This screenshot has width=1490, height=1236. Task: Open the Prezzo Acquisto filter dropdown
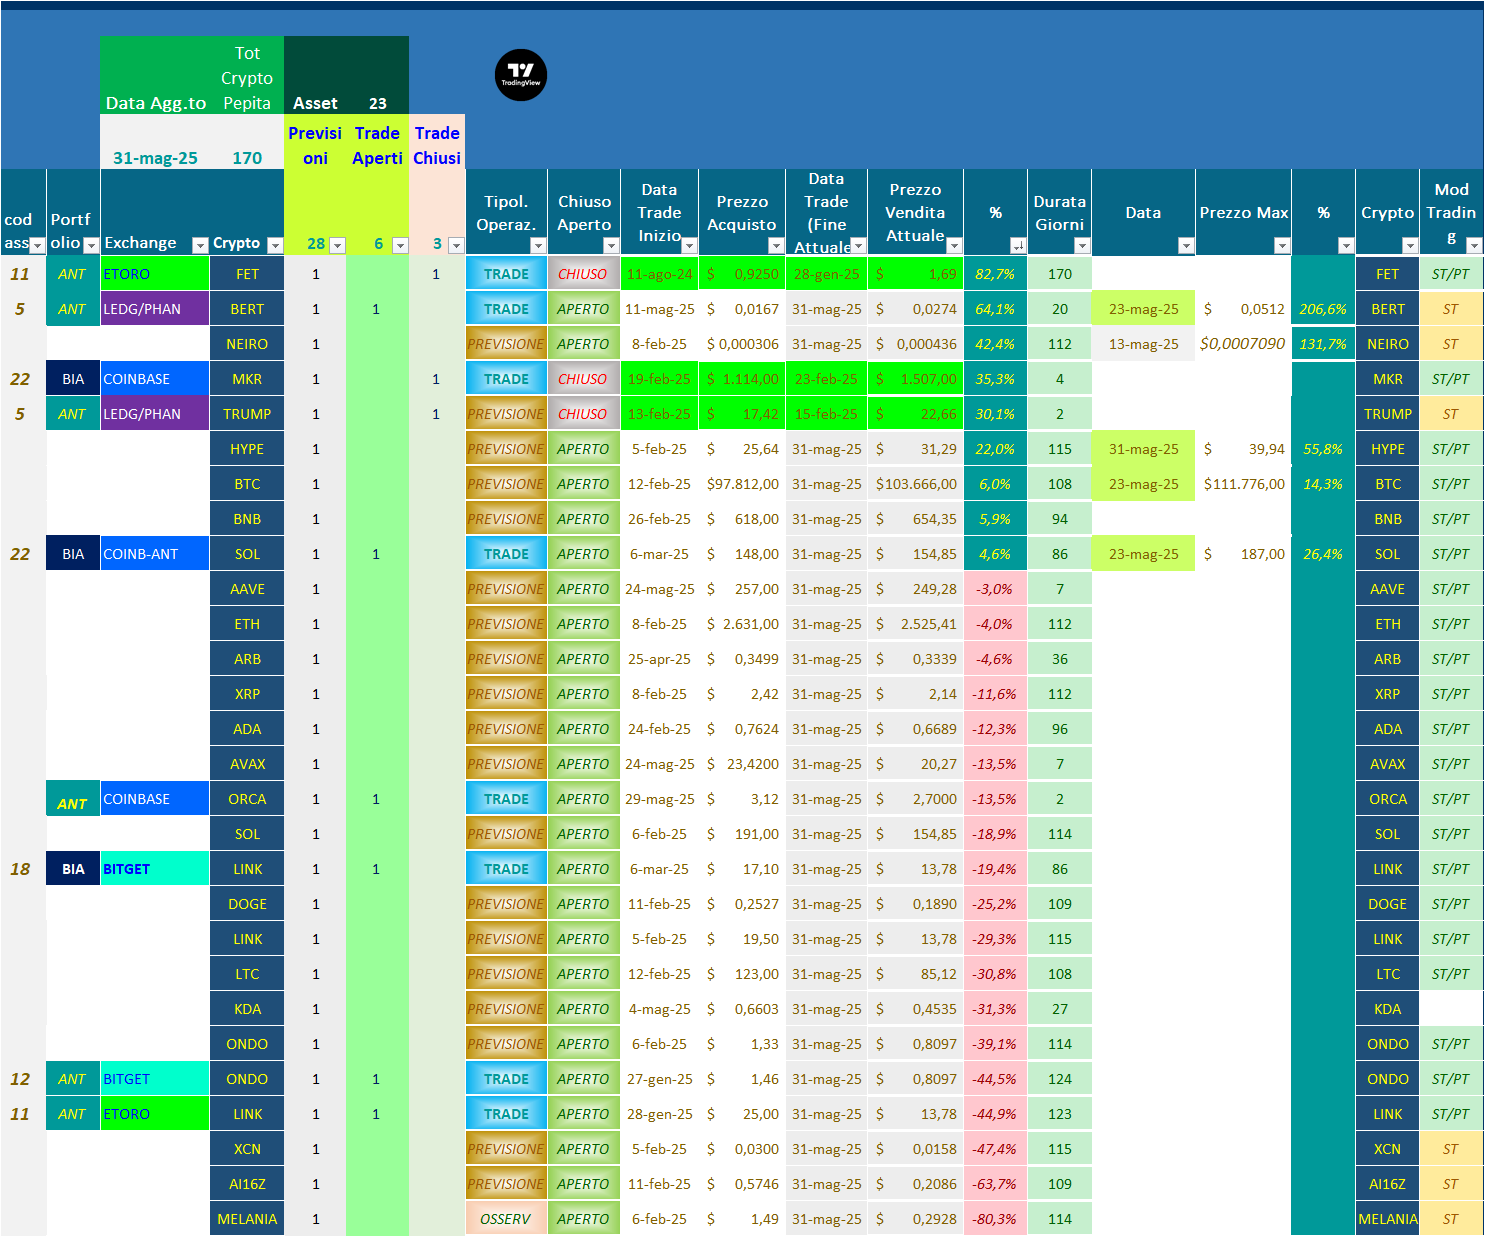point(775,246)
